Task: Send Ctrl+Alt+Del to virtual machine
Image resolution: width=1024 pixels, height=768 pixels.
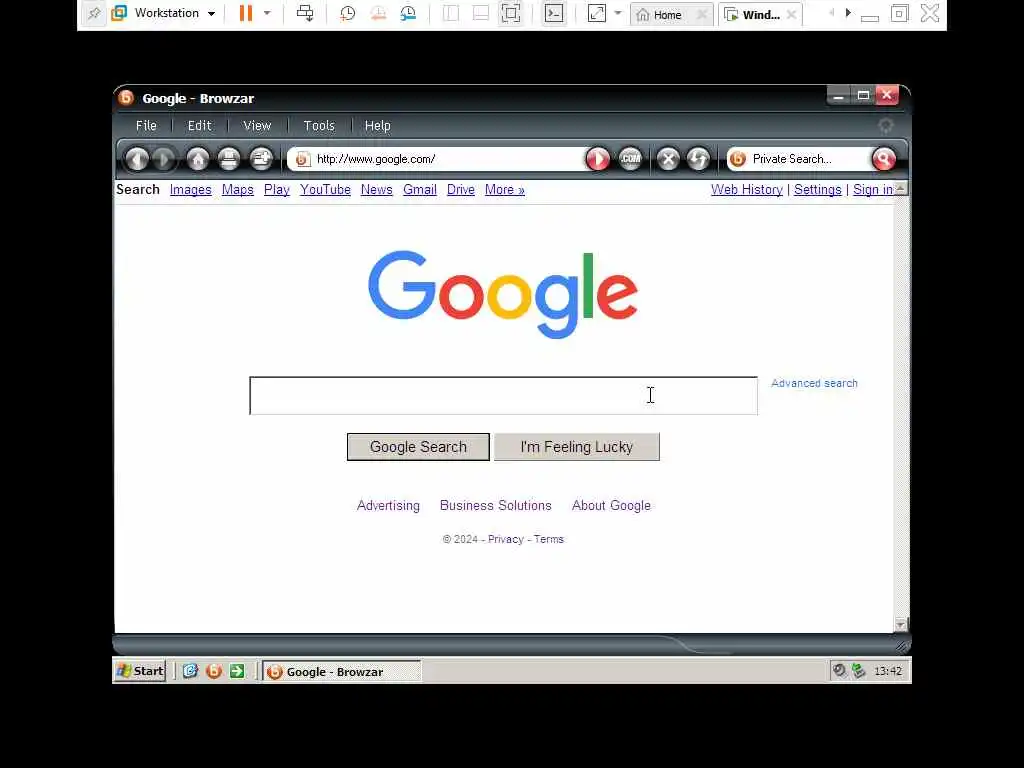Action: (305, 14)
